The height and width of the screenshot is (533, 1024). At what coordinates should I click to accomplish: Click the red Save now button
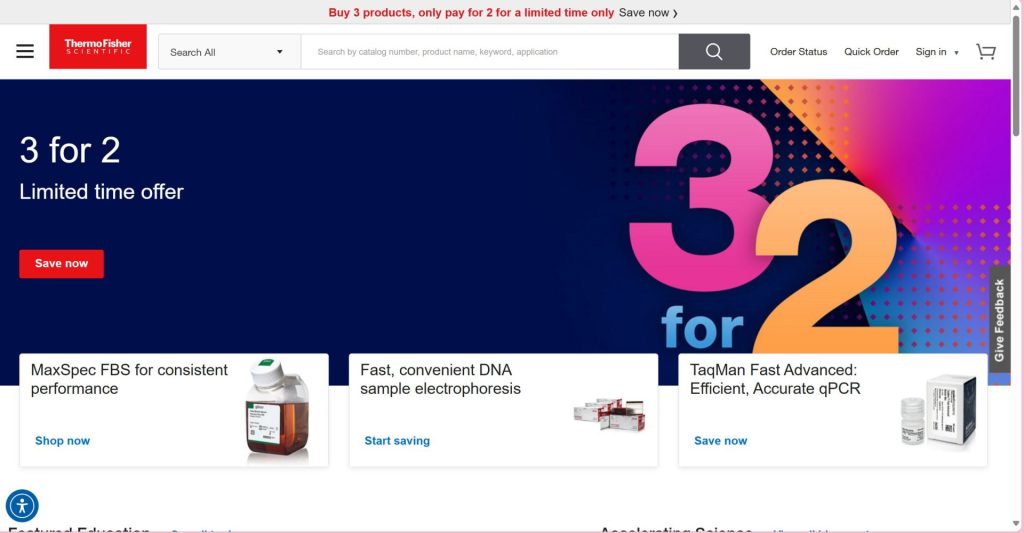coord(61,264)
